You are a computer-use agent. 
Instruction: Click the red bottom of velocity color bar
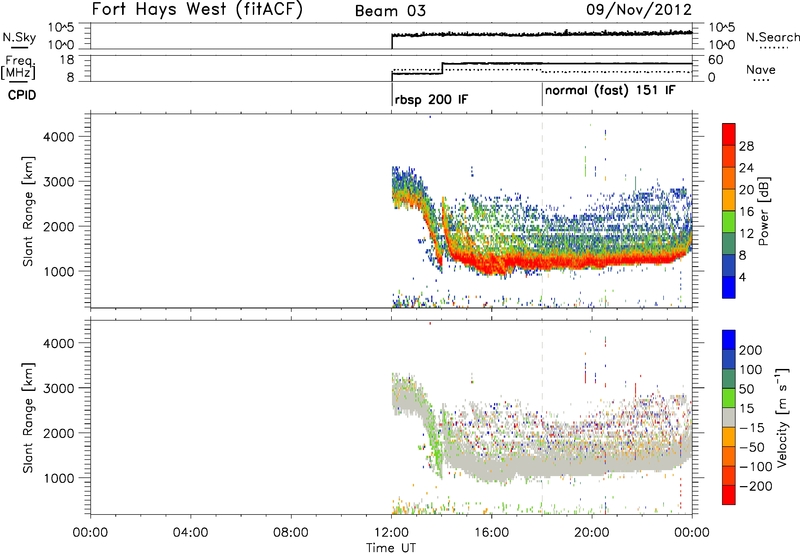pos(729,495)
